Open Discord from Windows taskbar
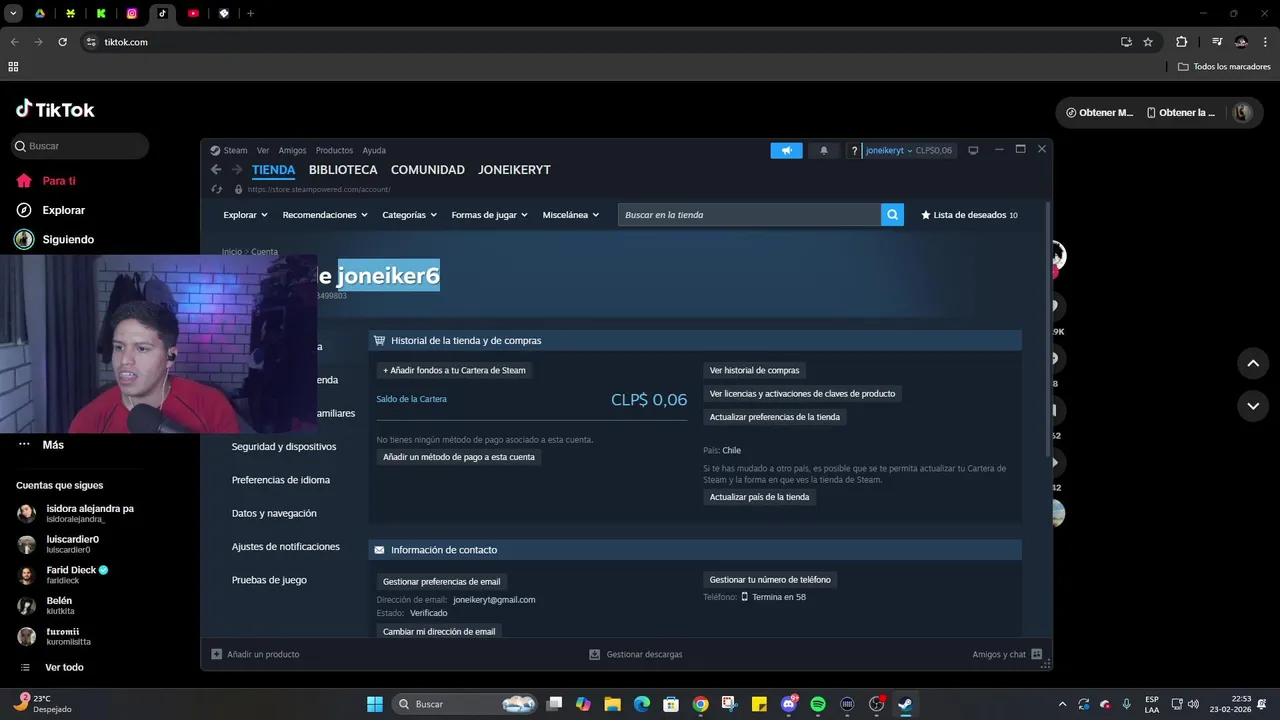This screenshot has height=720, width=1280. click(x=789, y=704)
